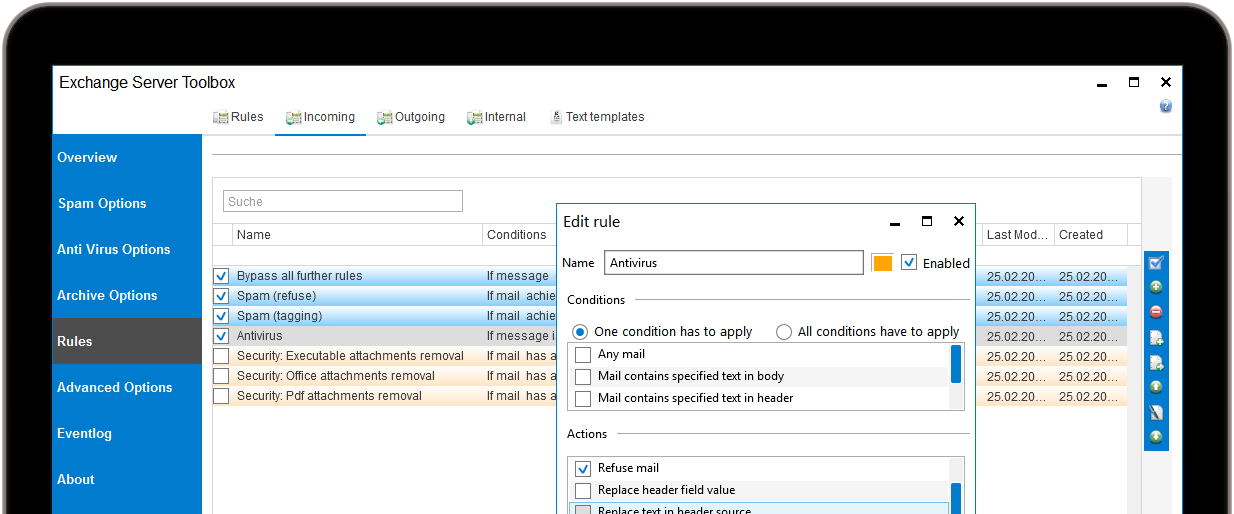
Task: Uncheck the Refuse mail action
Action: click(x=583, y=468)
